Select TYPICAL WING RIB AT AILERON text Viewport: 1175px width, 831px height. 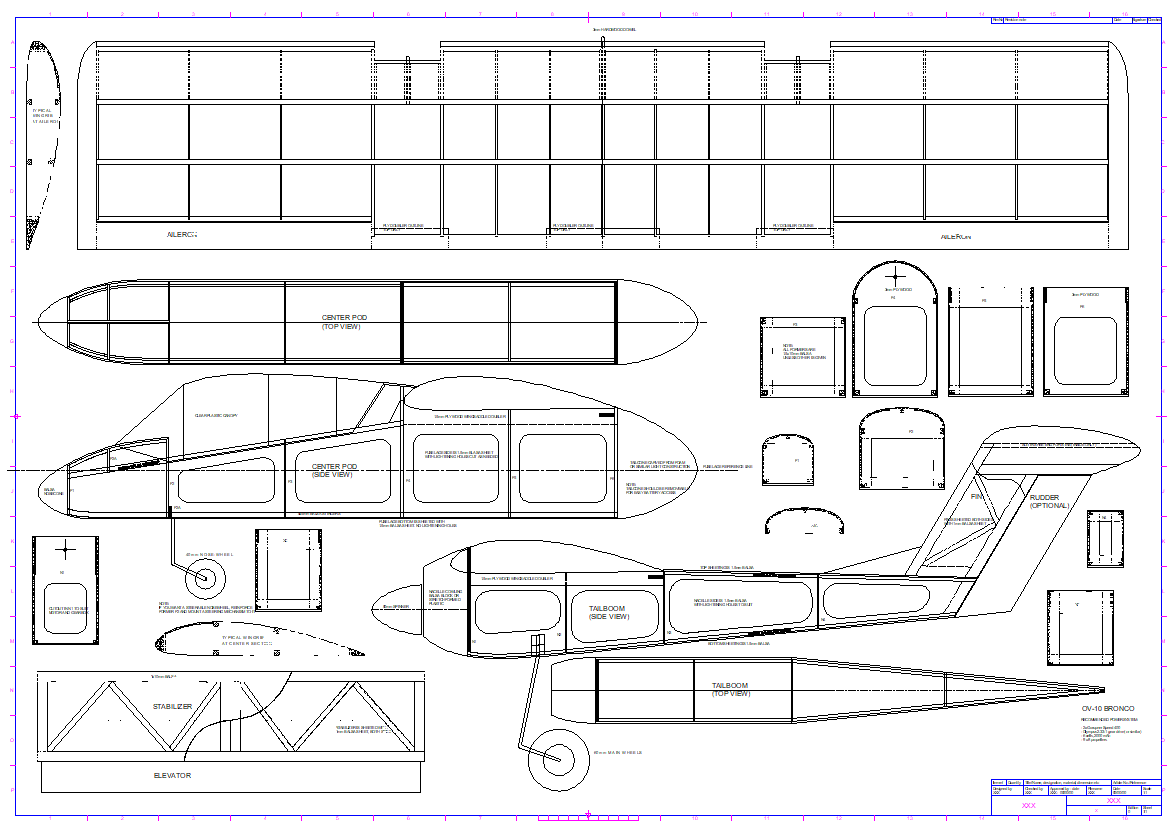(45, 115)
